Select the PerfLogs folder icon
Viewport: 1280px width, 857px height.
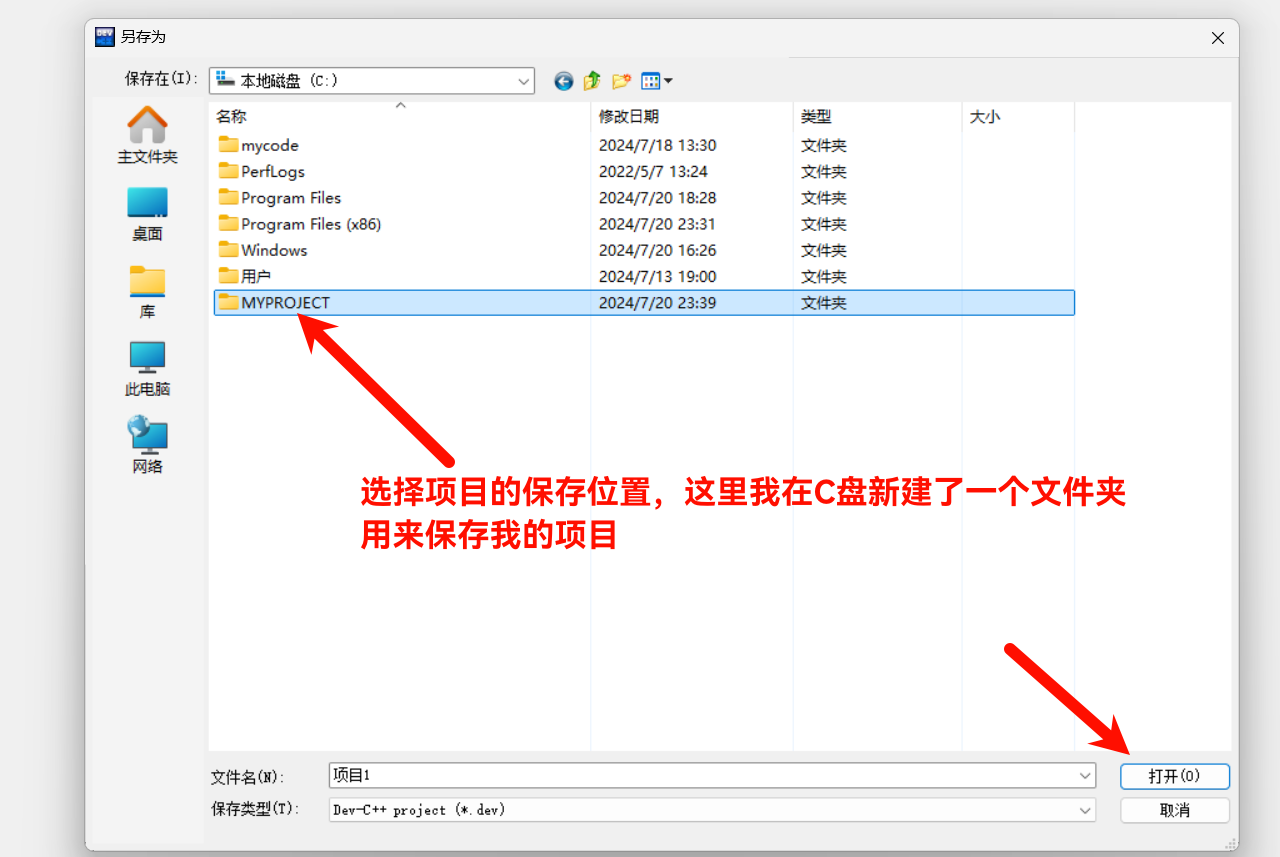229,171
